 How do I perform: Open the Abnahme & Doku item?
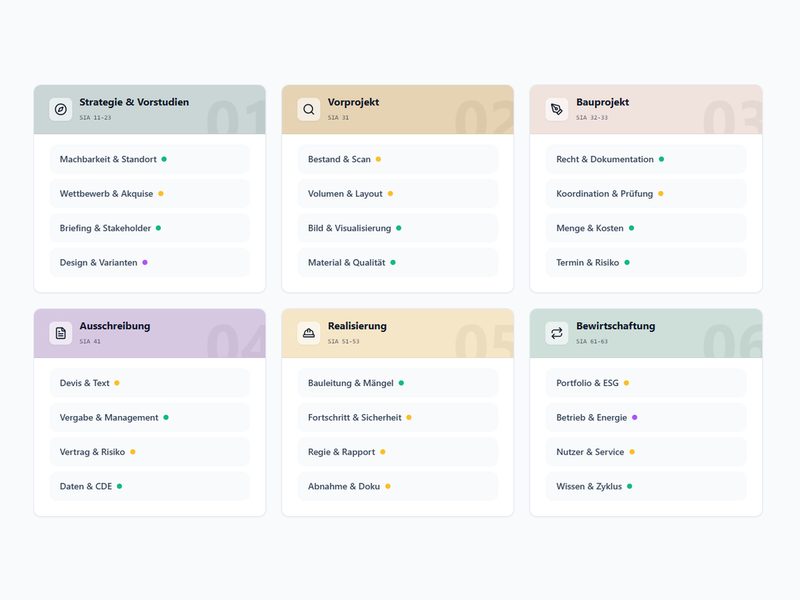[398, 486]
